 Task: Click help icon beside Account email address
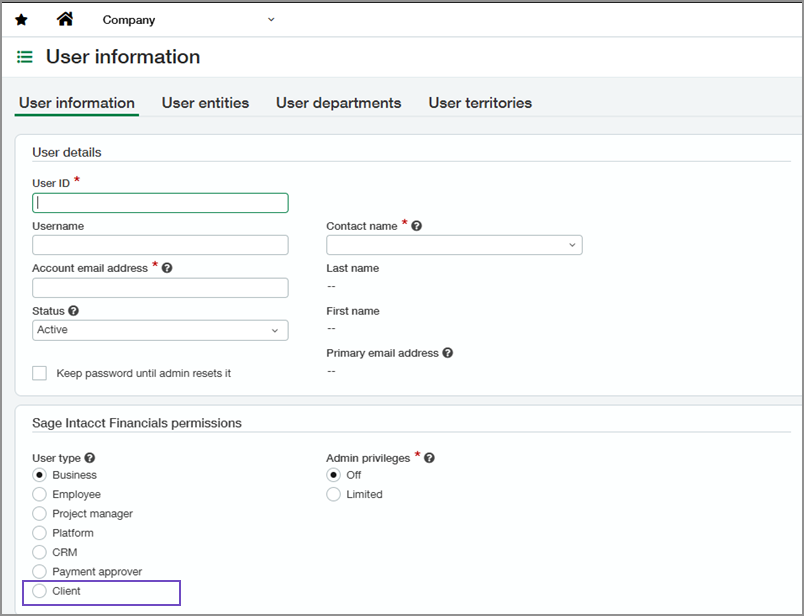point(167,268)
